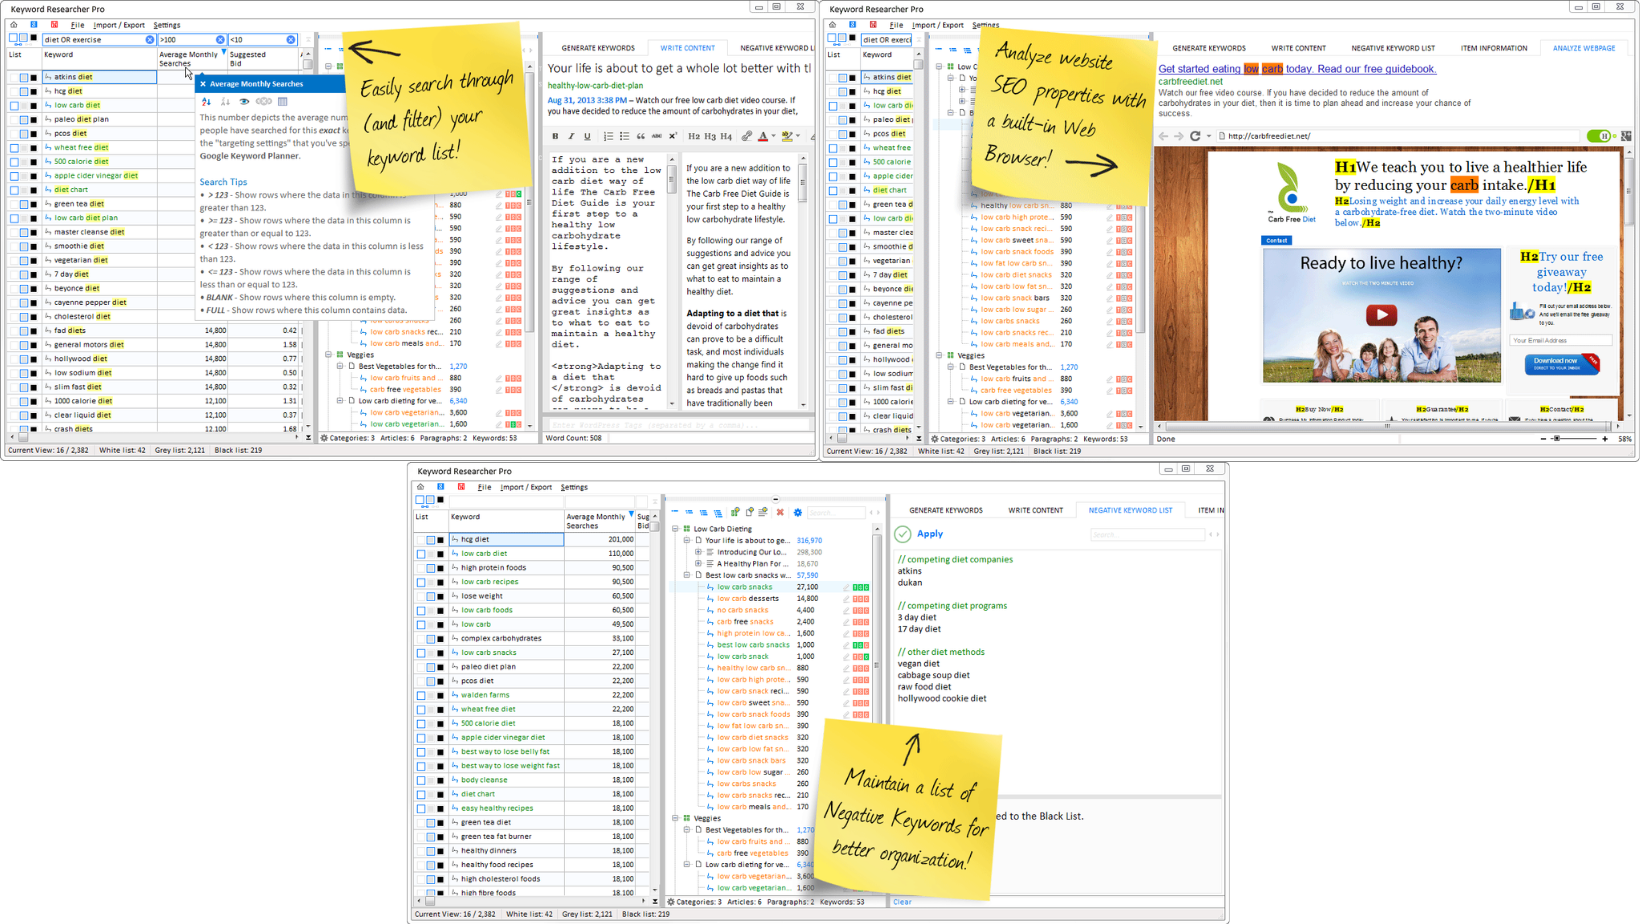
Task: Check white list box for 'walden farms' in bottom window
Action: 422,695
